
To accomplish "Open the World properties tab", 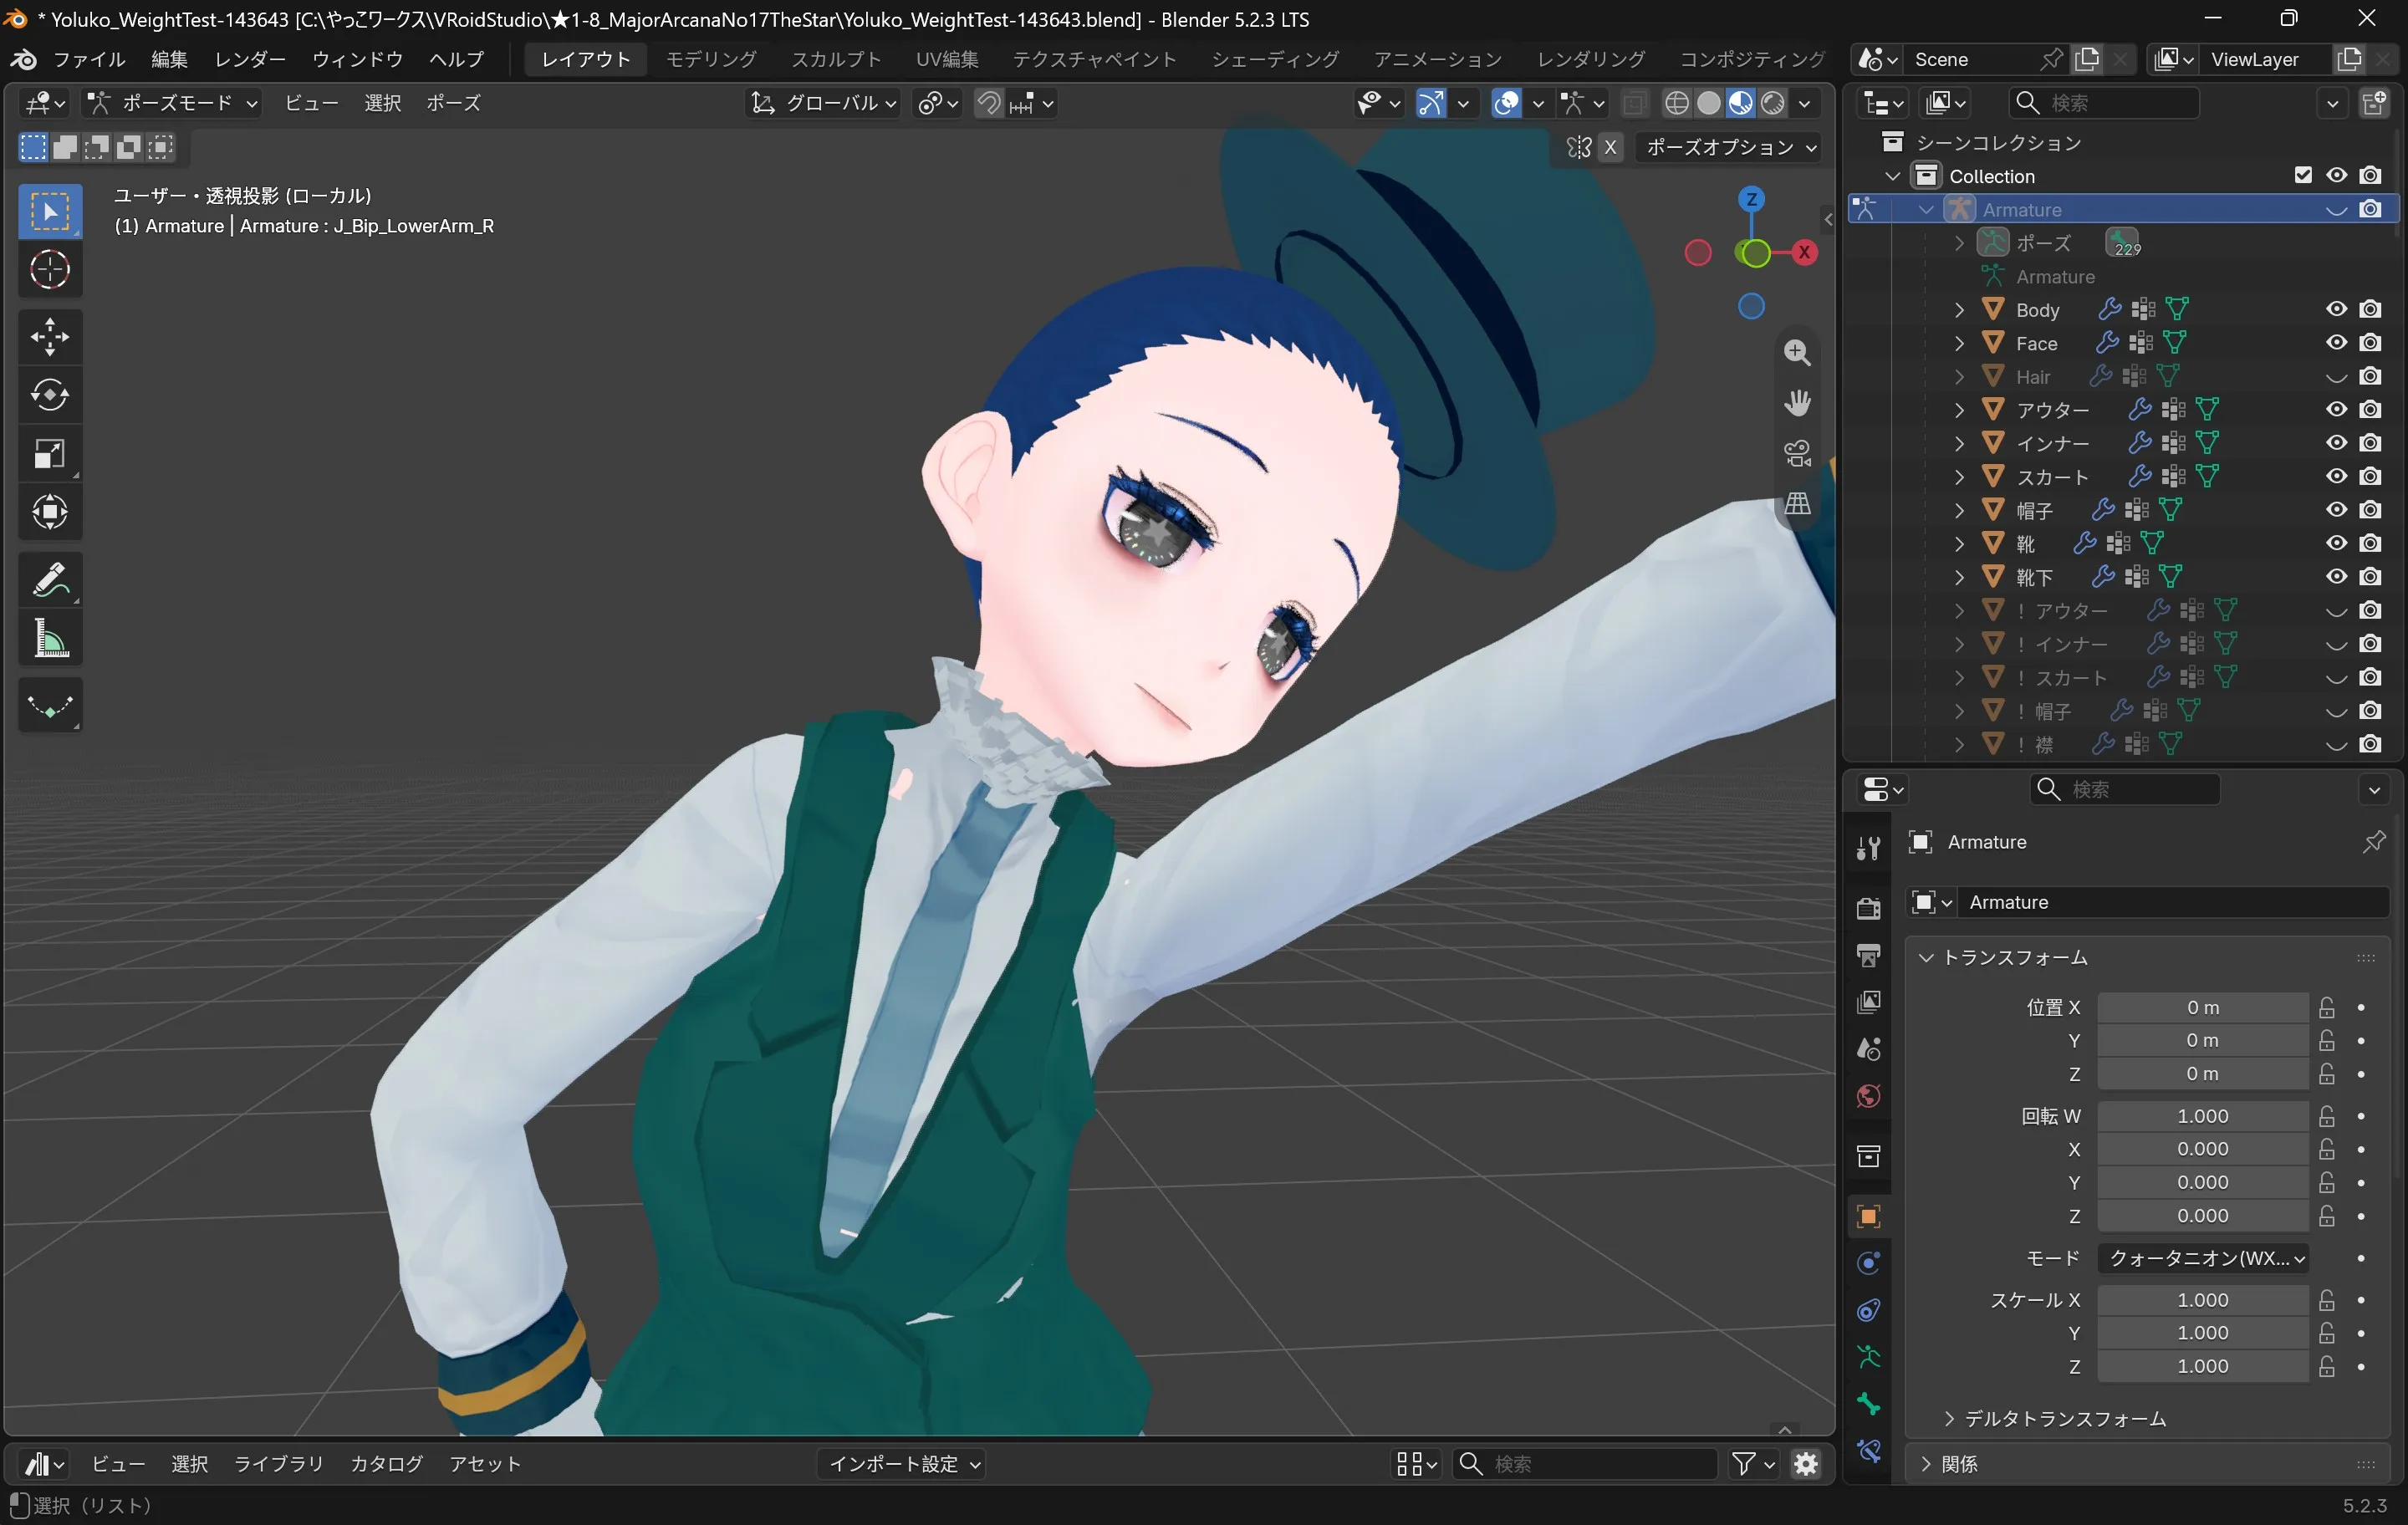I will tap(1868, 1096).
